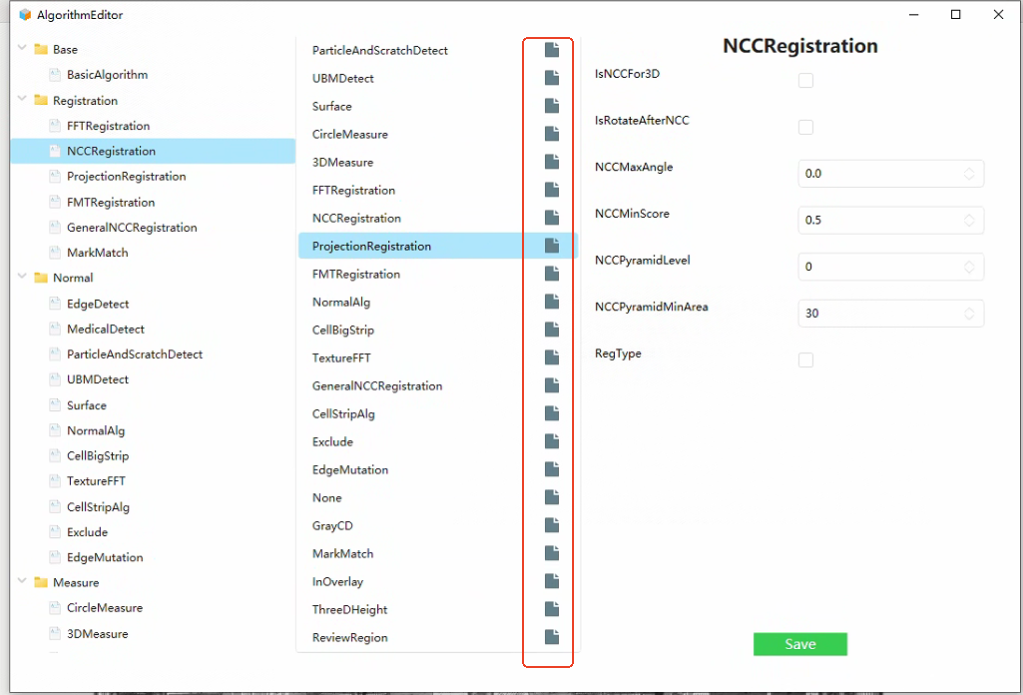Toggle the IsRotateAfterNCC checkbox
The image size is (1023, 695).
(x=806, y=127)
